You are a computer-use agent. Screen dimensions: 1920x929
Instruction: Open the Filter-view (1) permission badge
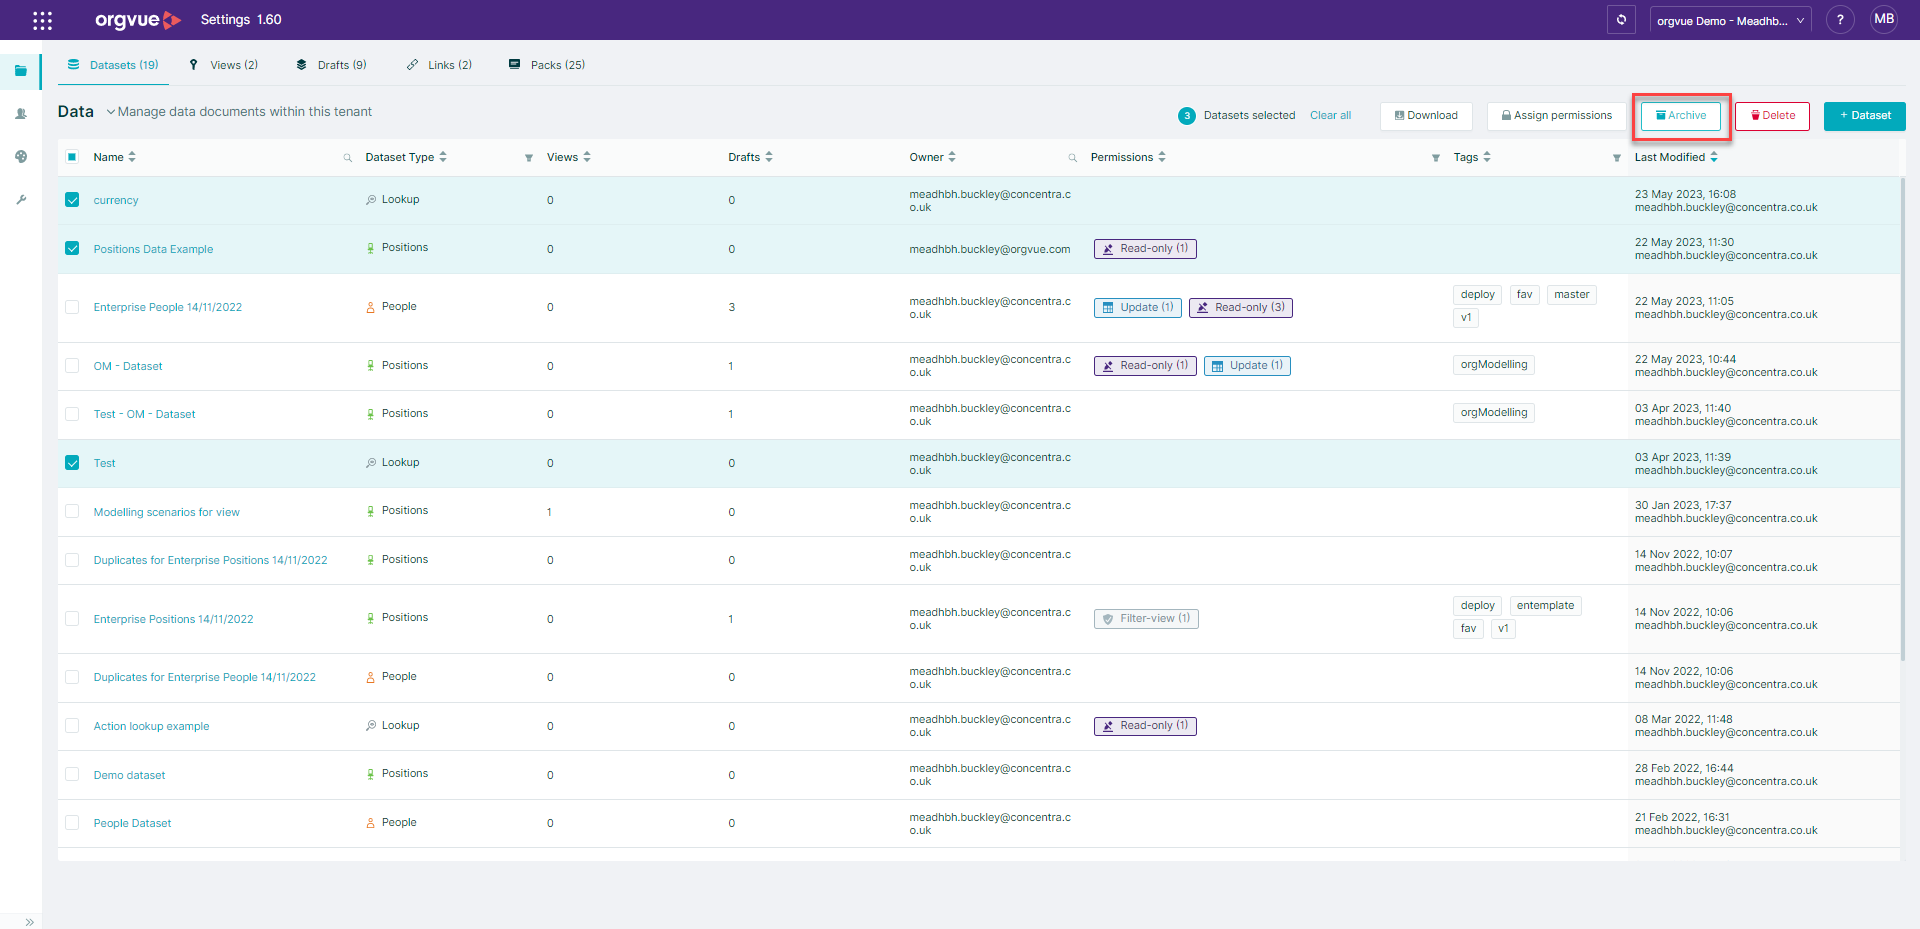click(1146, 619)
